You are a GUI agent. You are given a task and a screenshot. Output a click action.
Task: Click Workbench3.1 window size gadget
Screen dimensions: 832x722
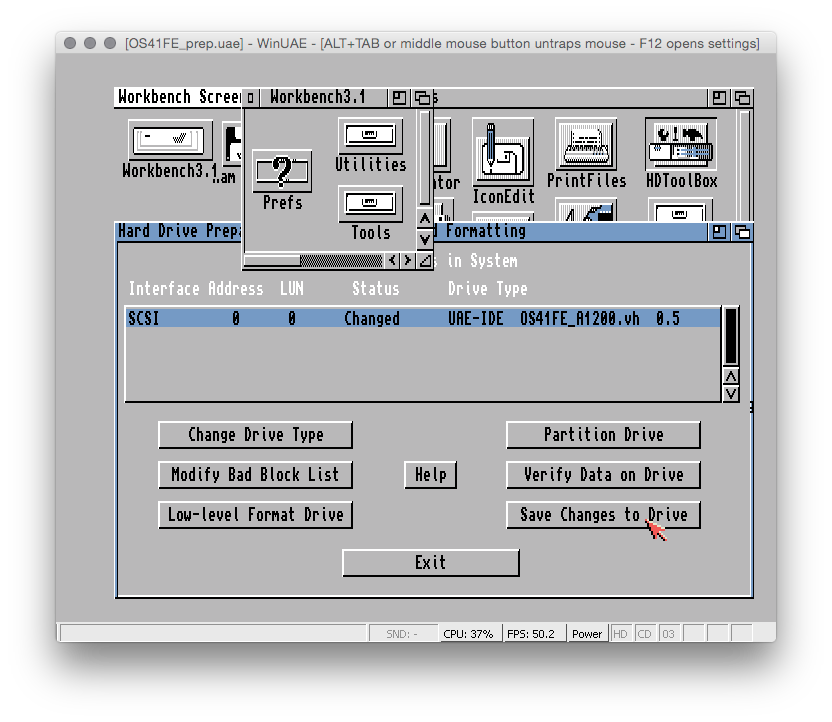[x=425, y=260]
